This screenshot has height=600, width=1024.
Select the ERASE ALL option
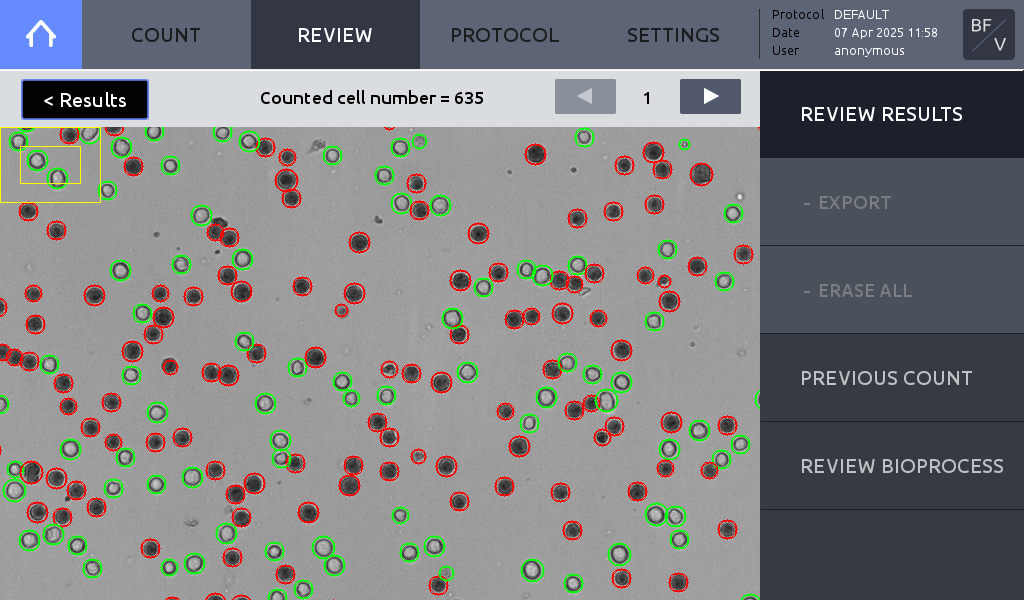[x=892, y=291]
